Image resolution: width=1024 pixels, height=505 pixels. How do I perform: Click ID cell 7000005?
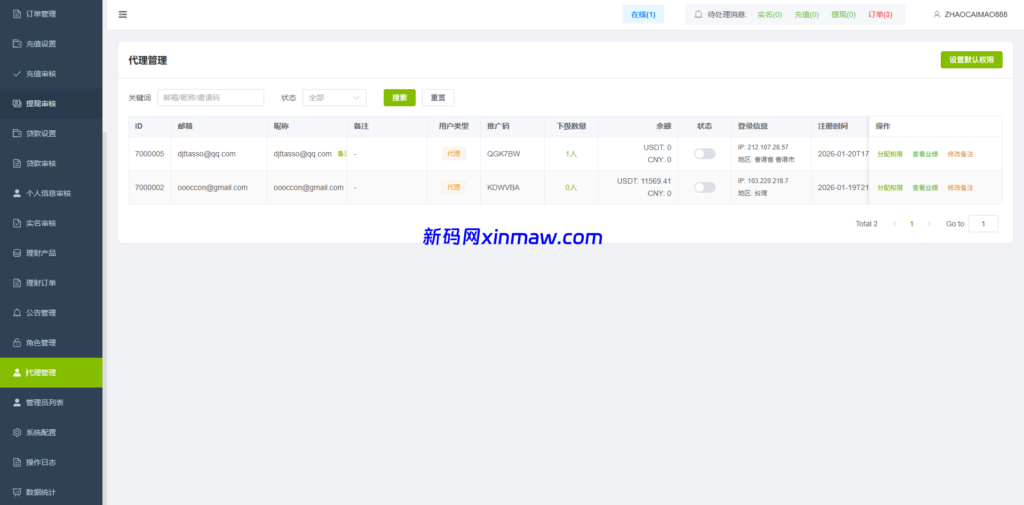pyautogui.click(x=150, y=154)
